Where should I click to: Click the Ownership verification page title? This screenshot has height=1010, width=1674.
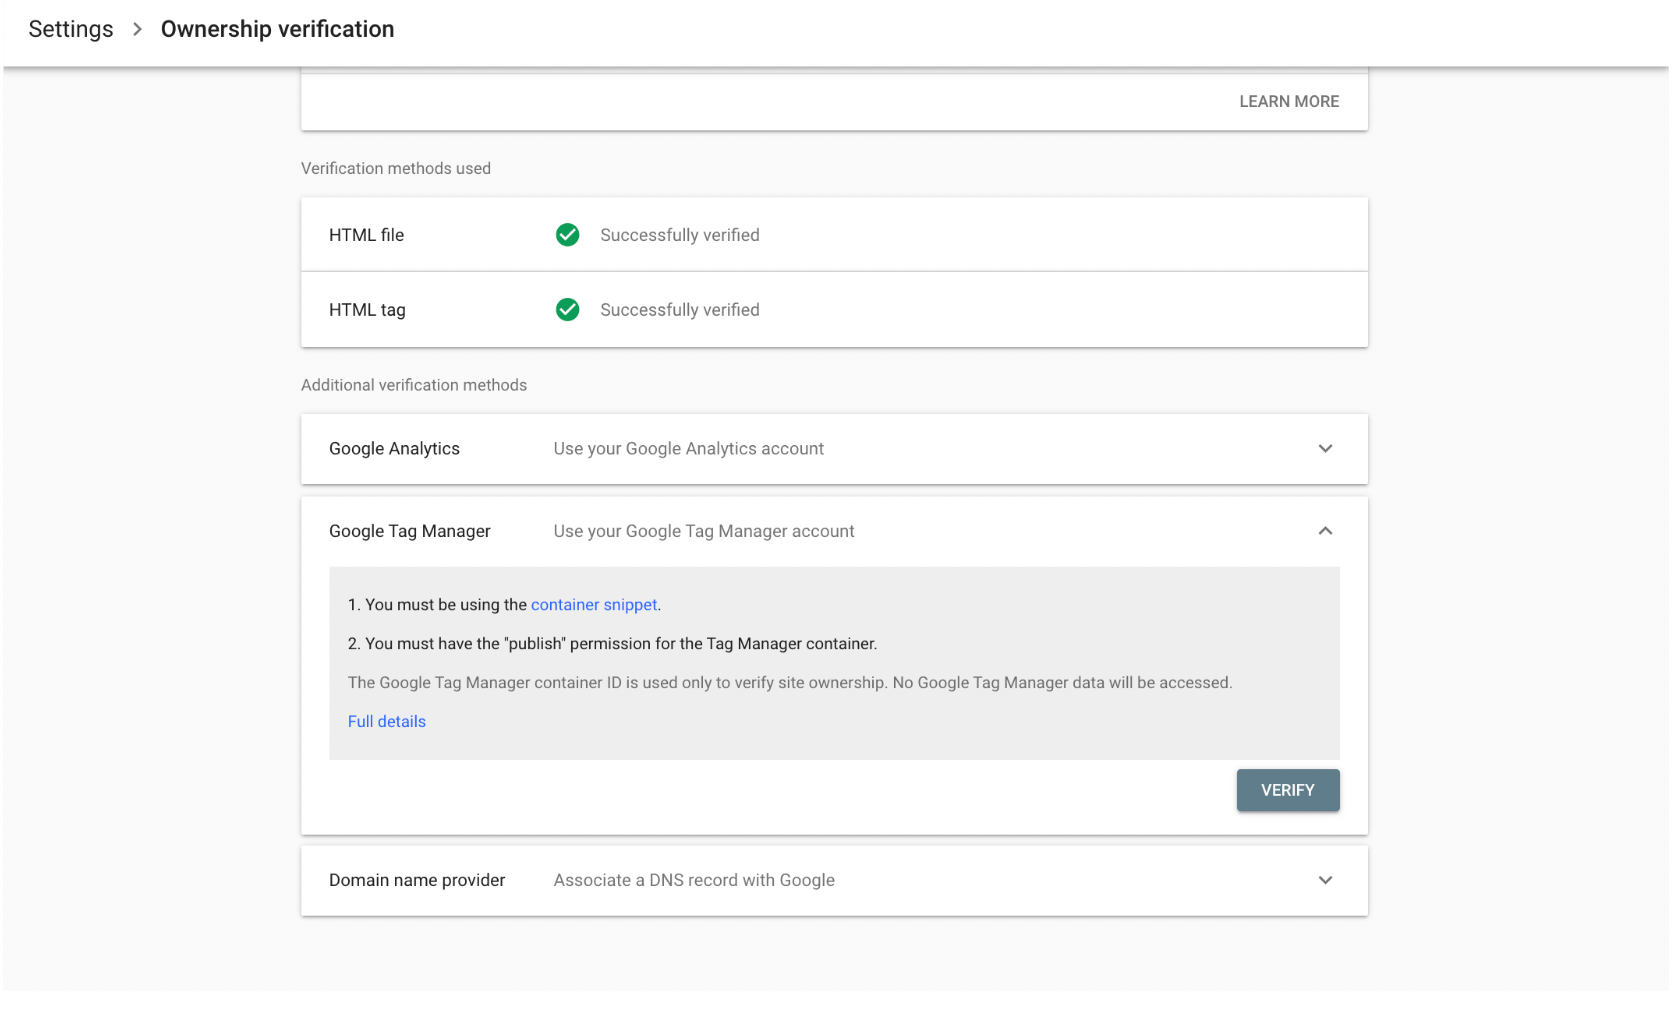(x=277, y=29)
